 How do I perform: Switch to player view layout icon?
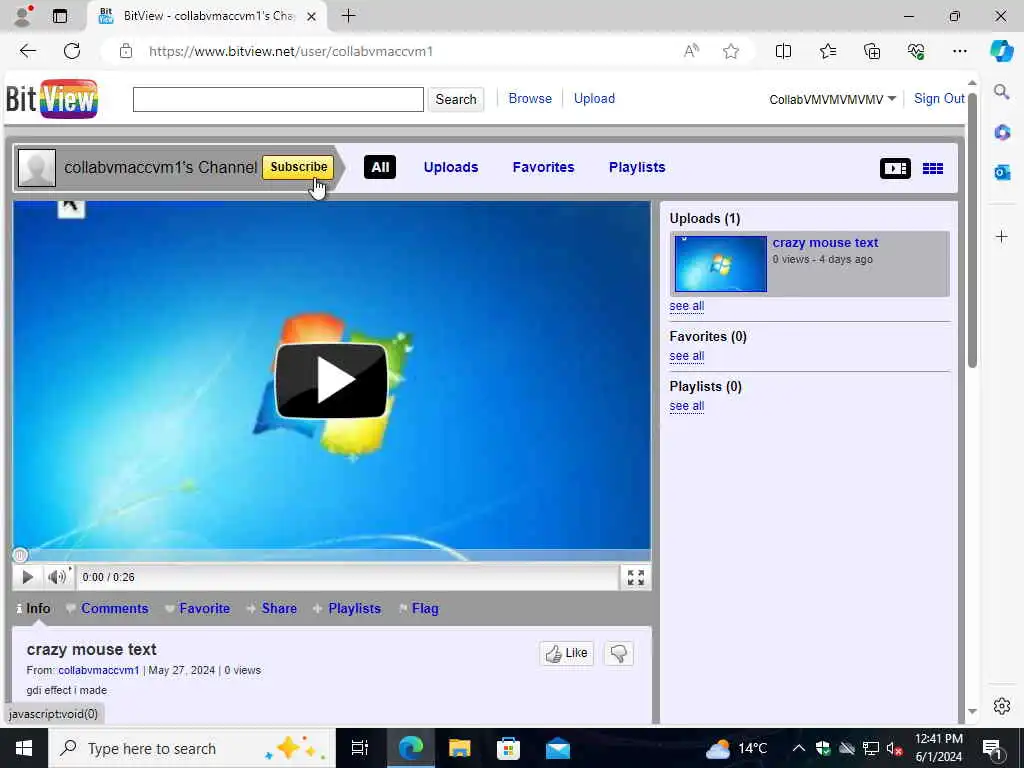click(x=895, y=168)
